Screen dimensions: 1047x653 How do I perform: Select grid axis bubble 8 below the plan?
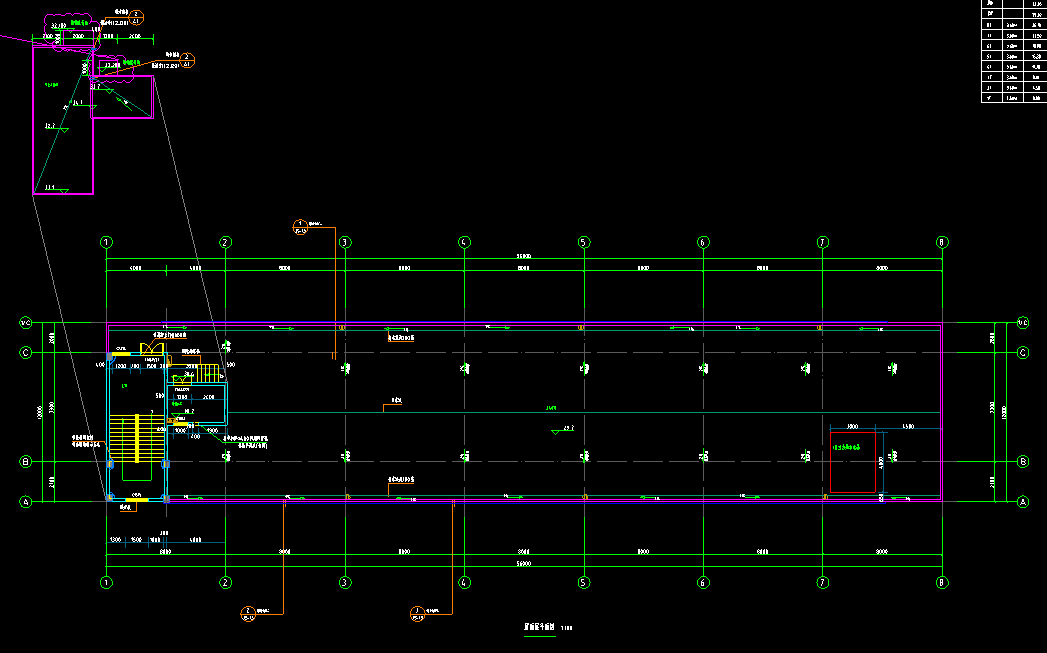coord(941,582)
